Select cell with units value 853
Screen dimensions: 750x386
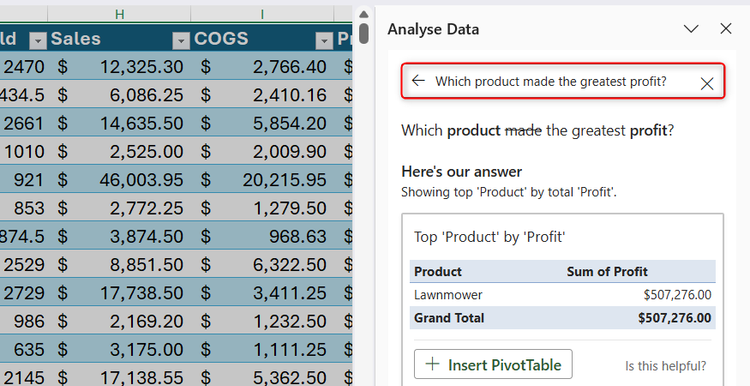(23, 208)
